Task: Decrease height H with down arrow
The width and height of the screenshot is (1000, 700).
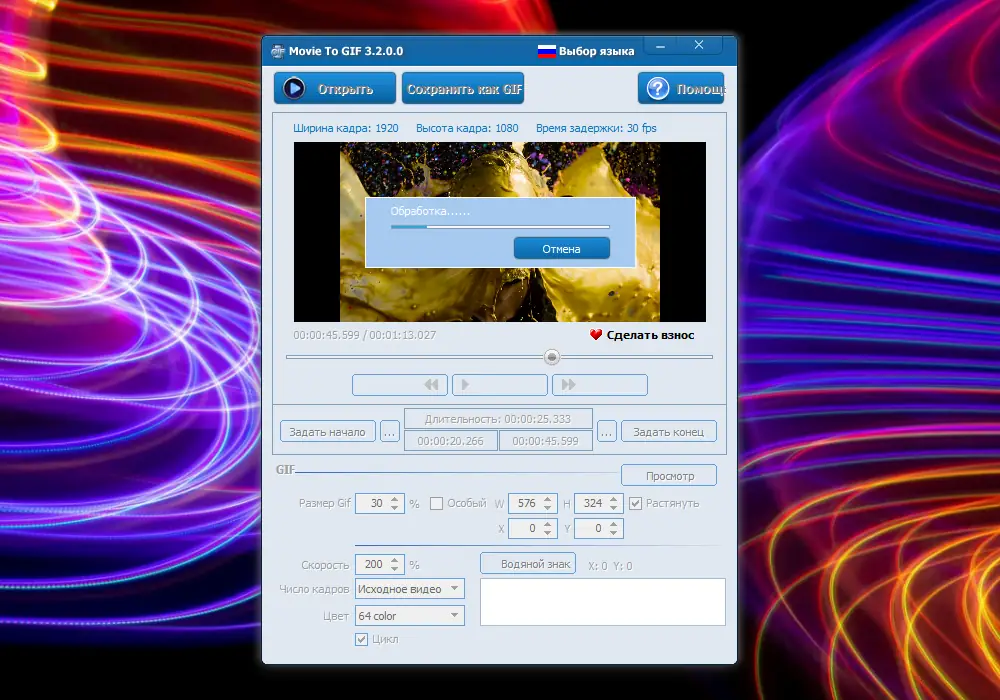Action: tap(614, 508)
